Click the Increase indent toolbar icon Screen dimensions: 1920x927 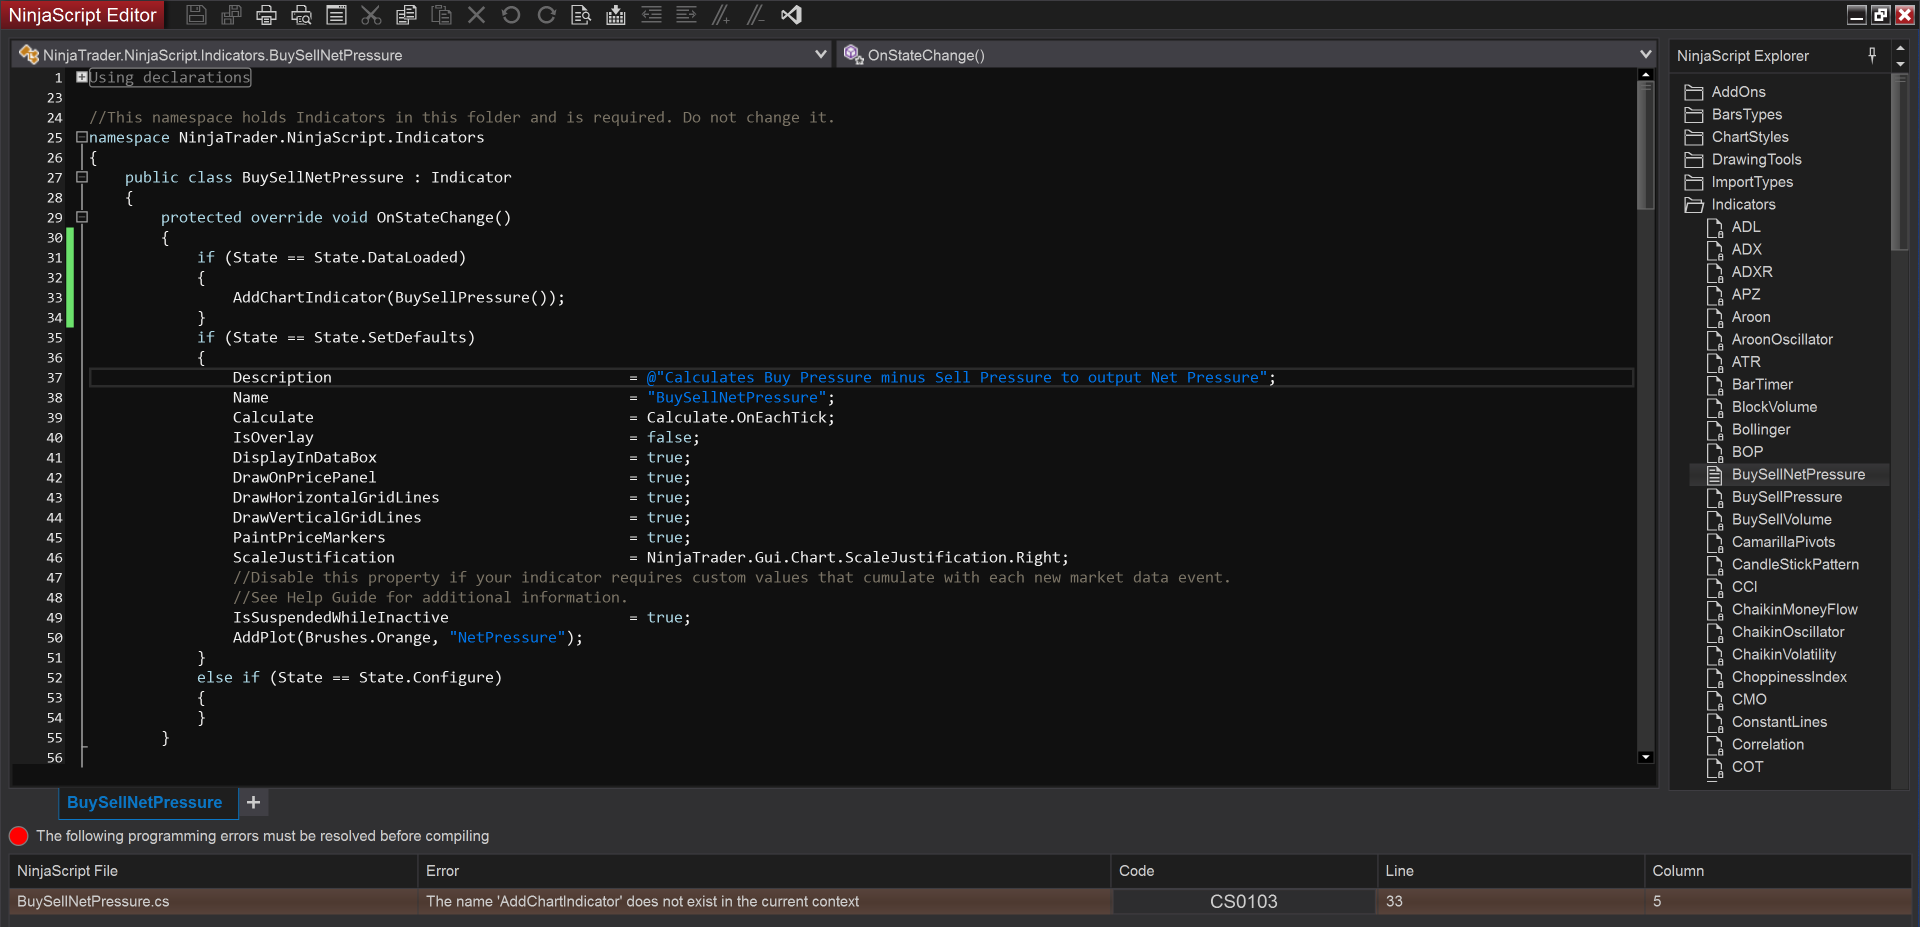686,15
